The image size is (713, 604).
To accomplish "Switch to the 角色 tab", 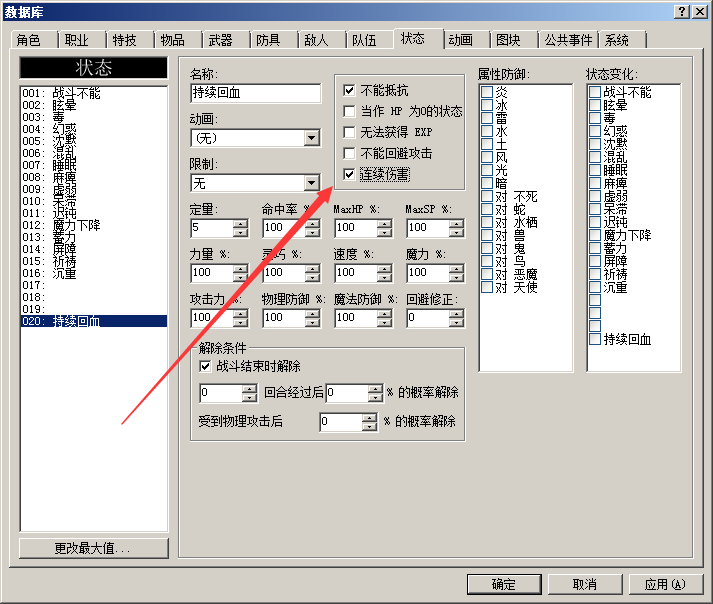I will [34, 40].
